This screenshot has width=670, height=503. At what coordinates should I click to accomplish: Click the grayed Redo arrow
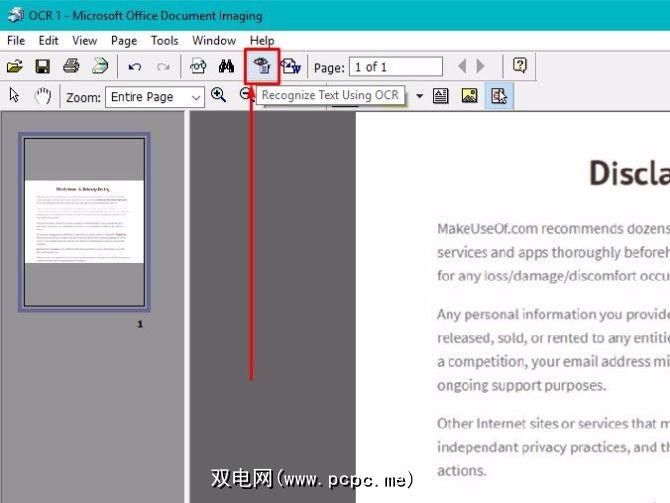click(163, 67)
